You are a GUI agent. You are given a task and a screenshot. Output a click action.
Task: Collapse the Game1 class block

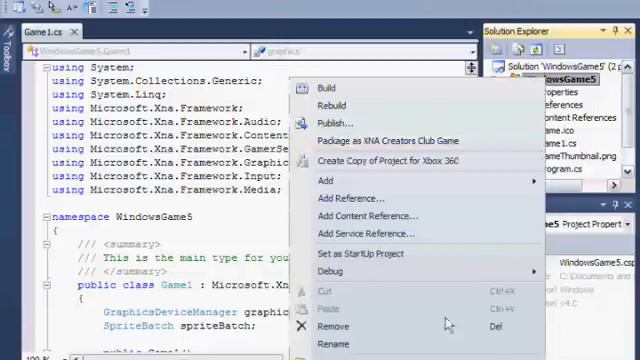coord(47,285)
